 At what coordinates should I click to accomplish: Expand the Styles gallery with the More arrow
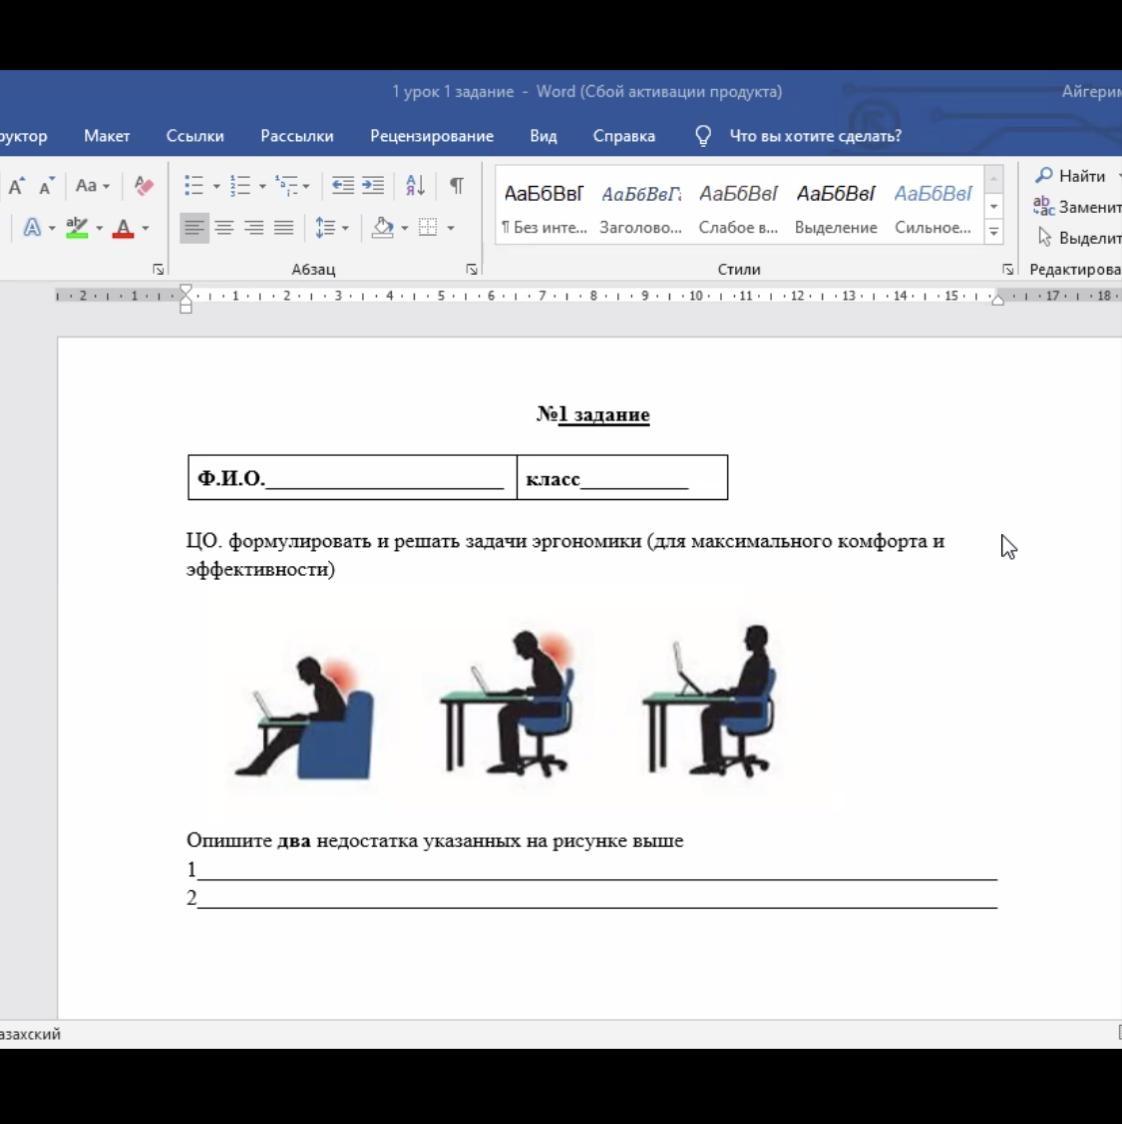993,230
